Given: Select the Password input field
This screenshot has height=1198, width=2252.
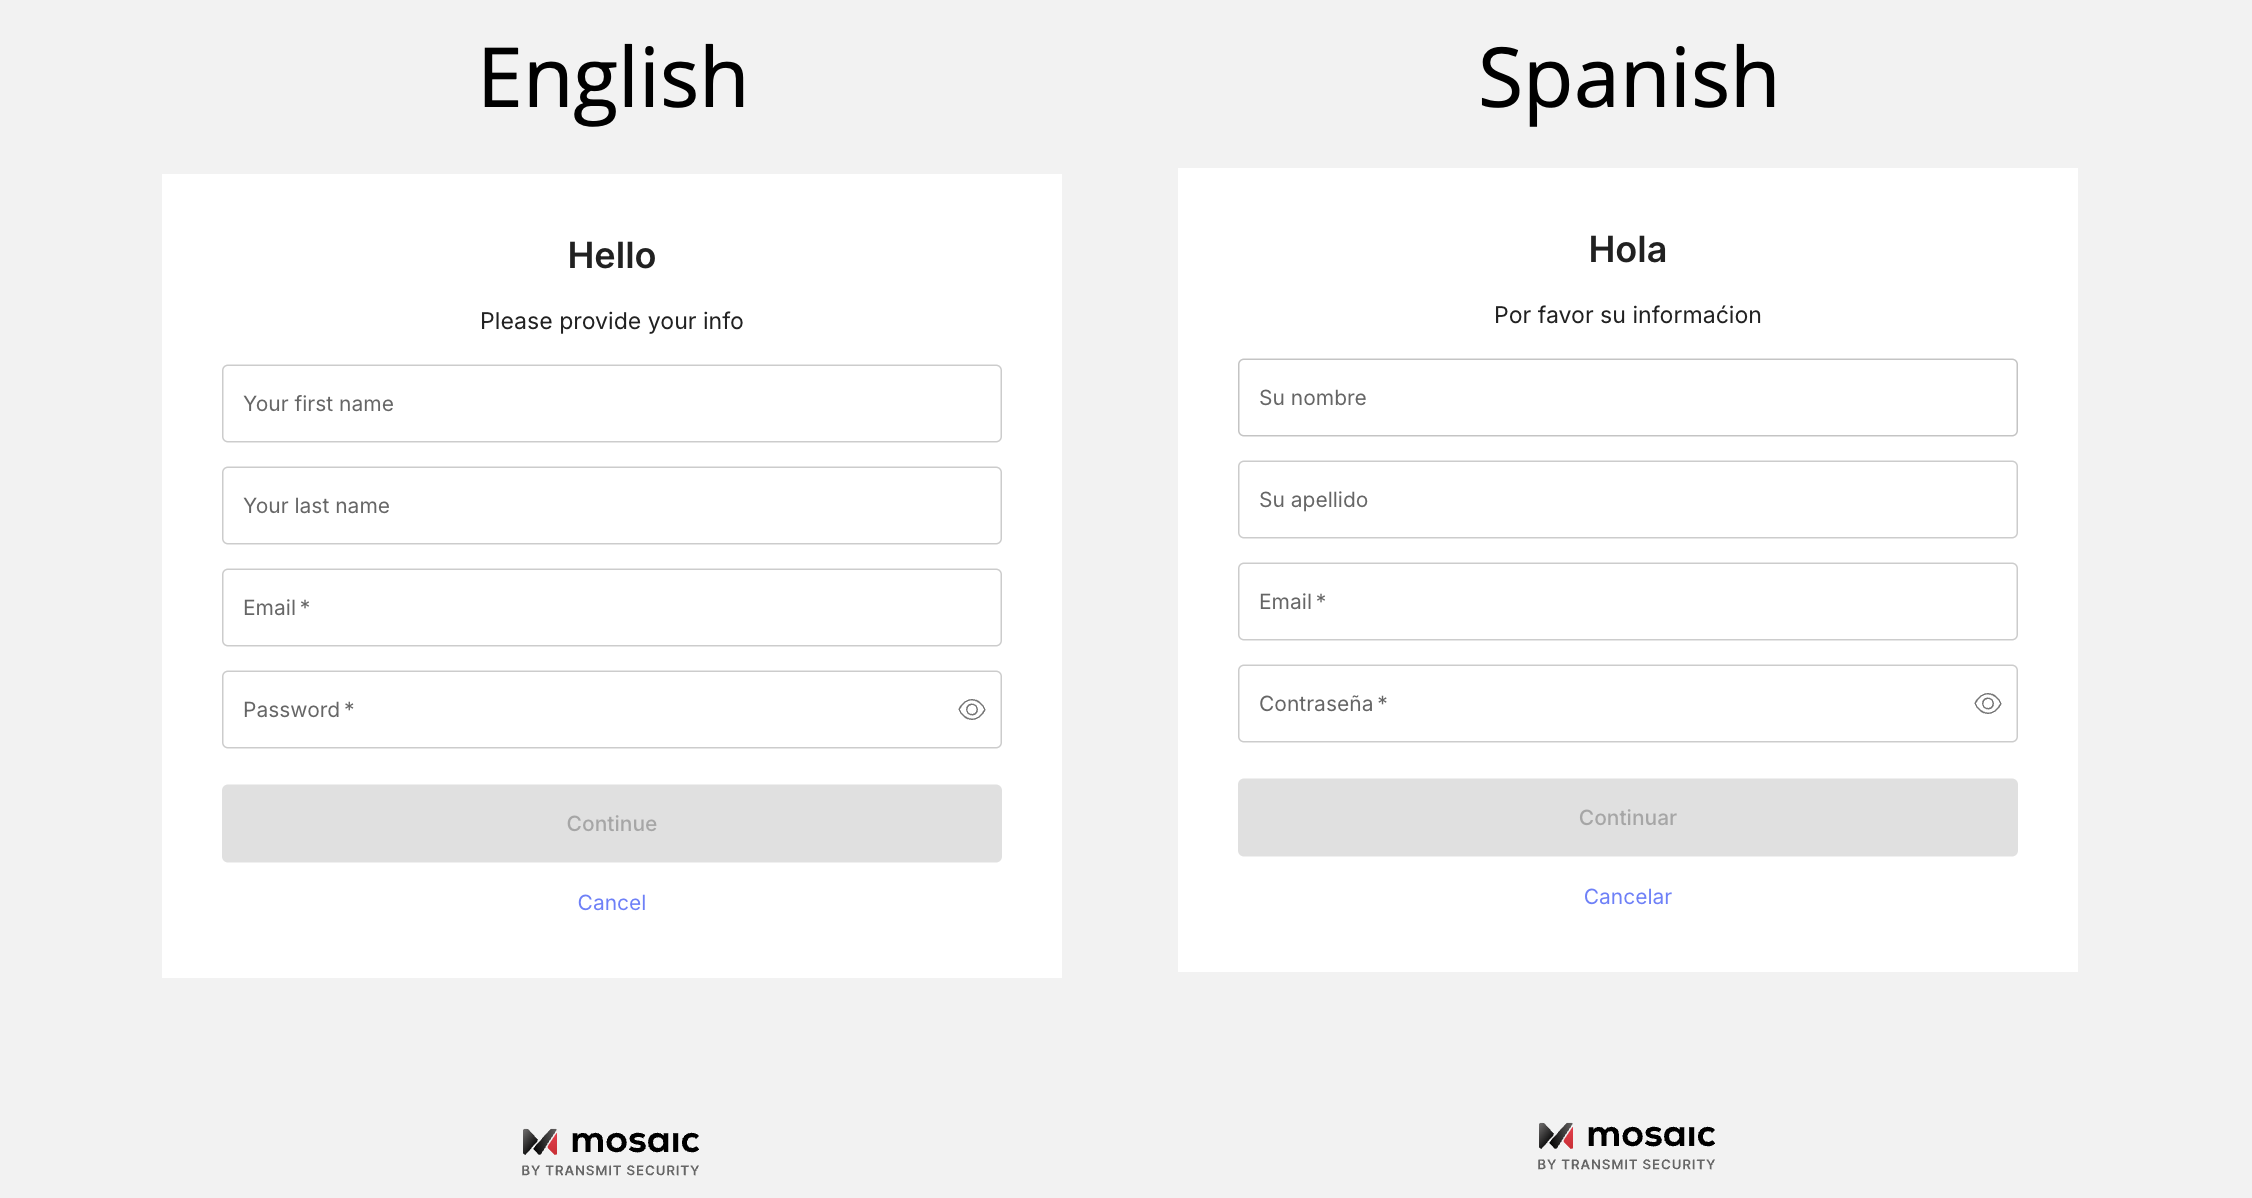Looking at the screenshot, I should click(590, 710).
